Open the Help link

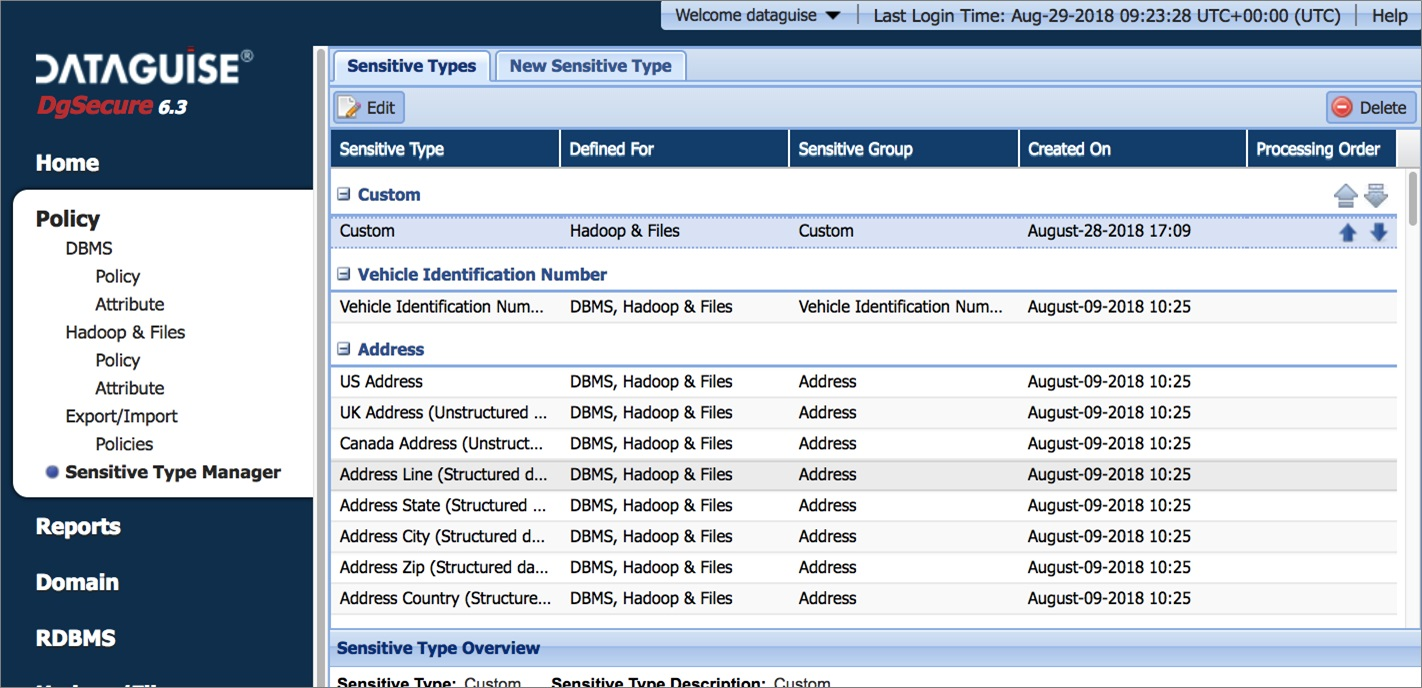tap(1389, 15)
